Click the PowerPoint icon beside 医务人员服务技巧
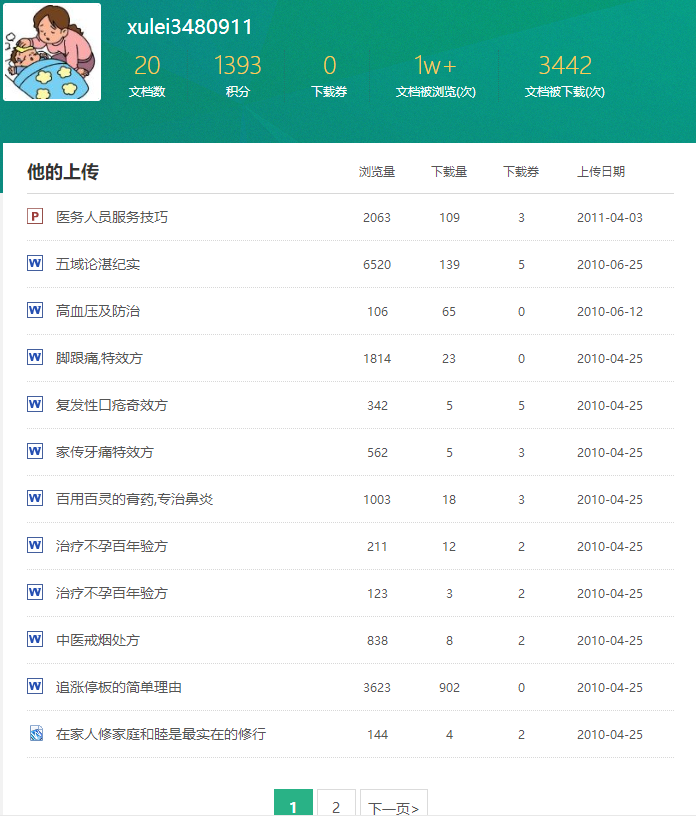 [35, 216]
